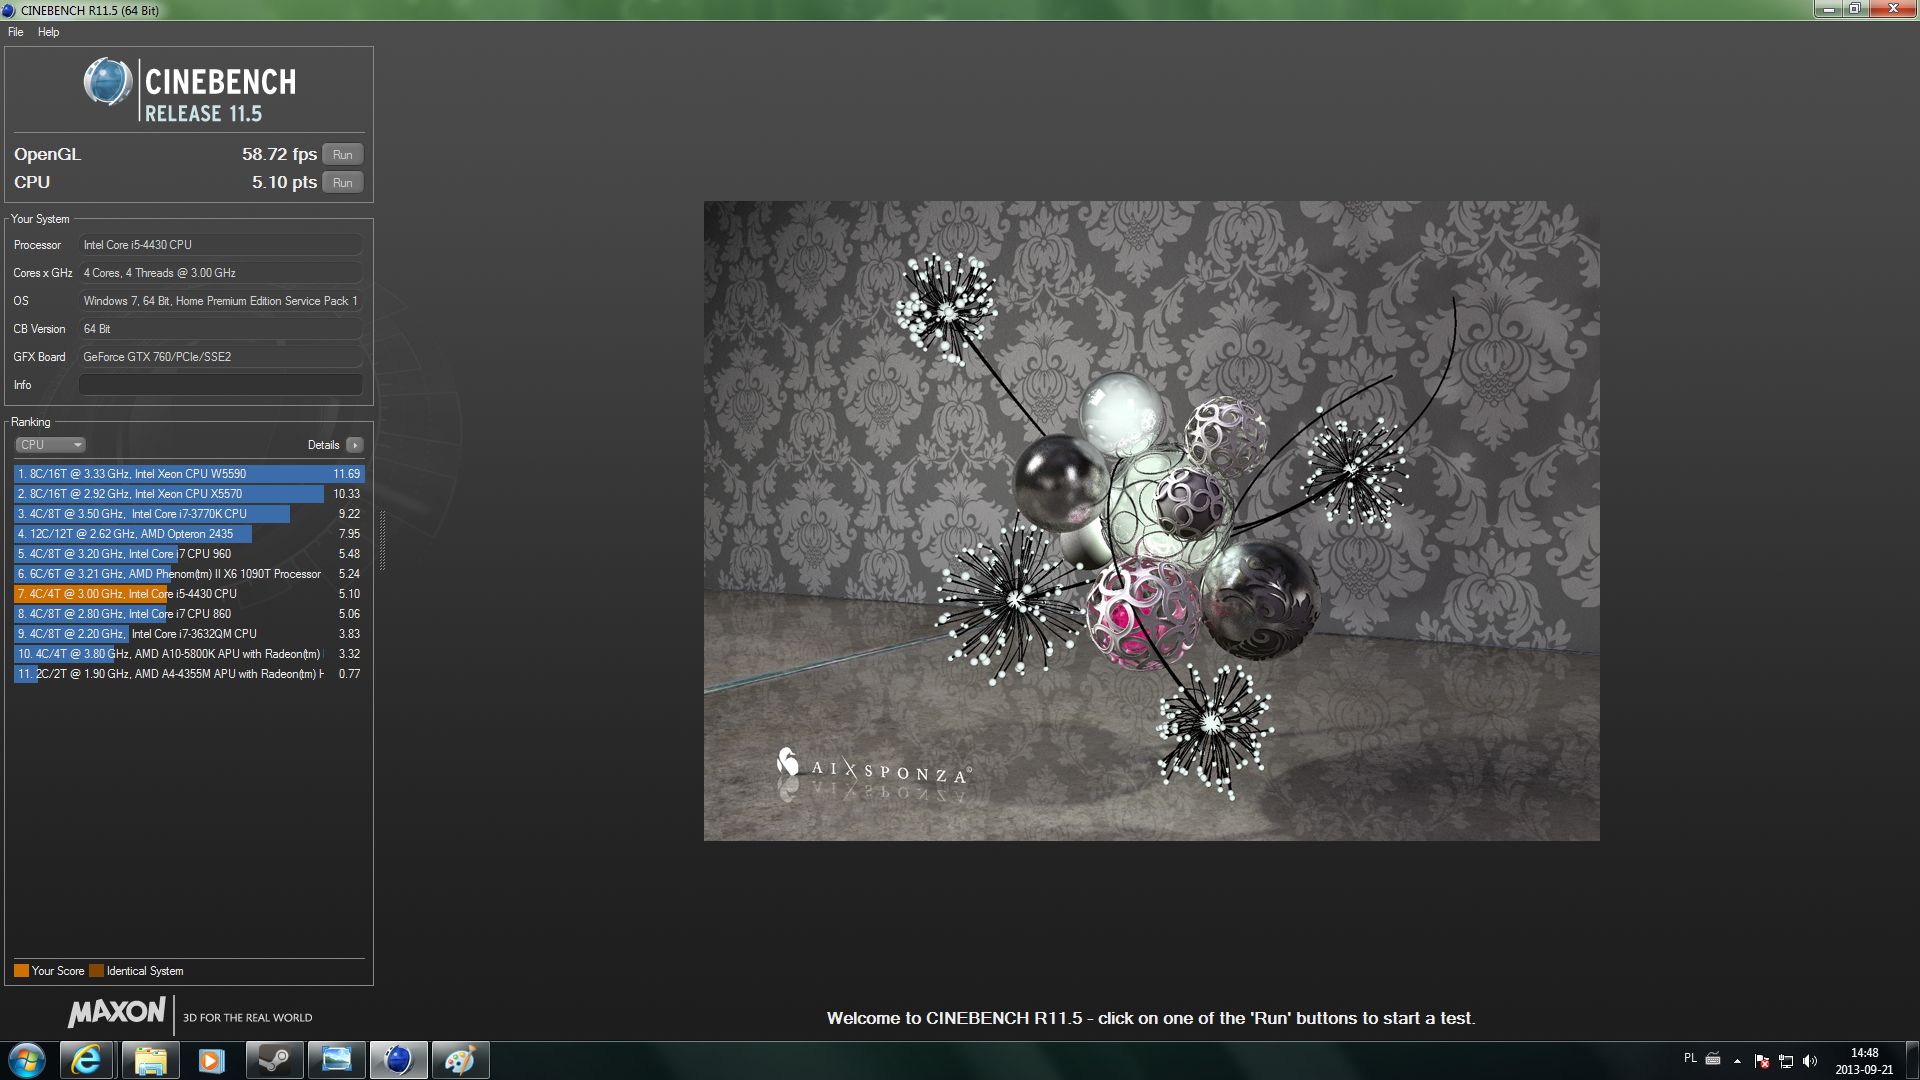Screen dimensions: 1920x1080
Task: Click the Cinebench globe logo icon
Action: (x=107, y=82)
